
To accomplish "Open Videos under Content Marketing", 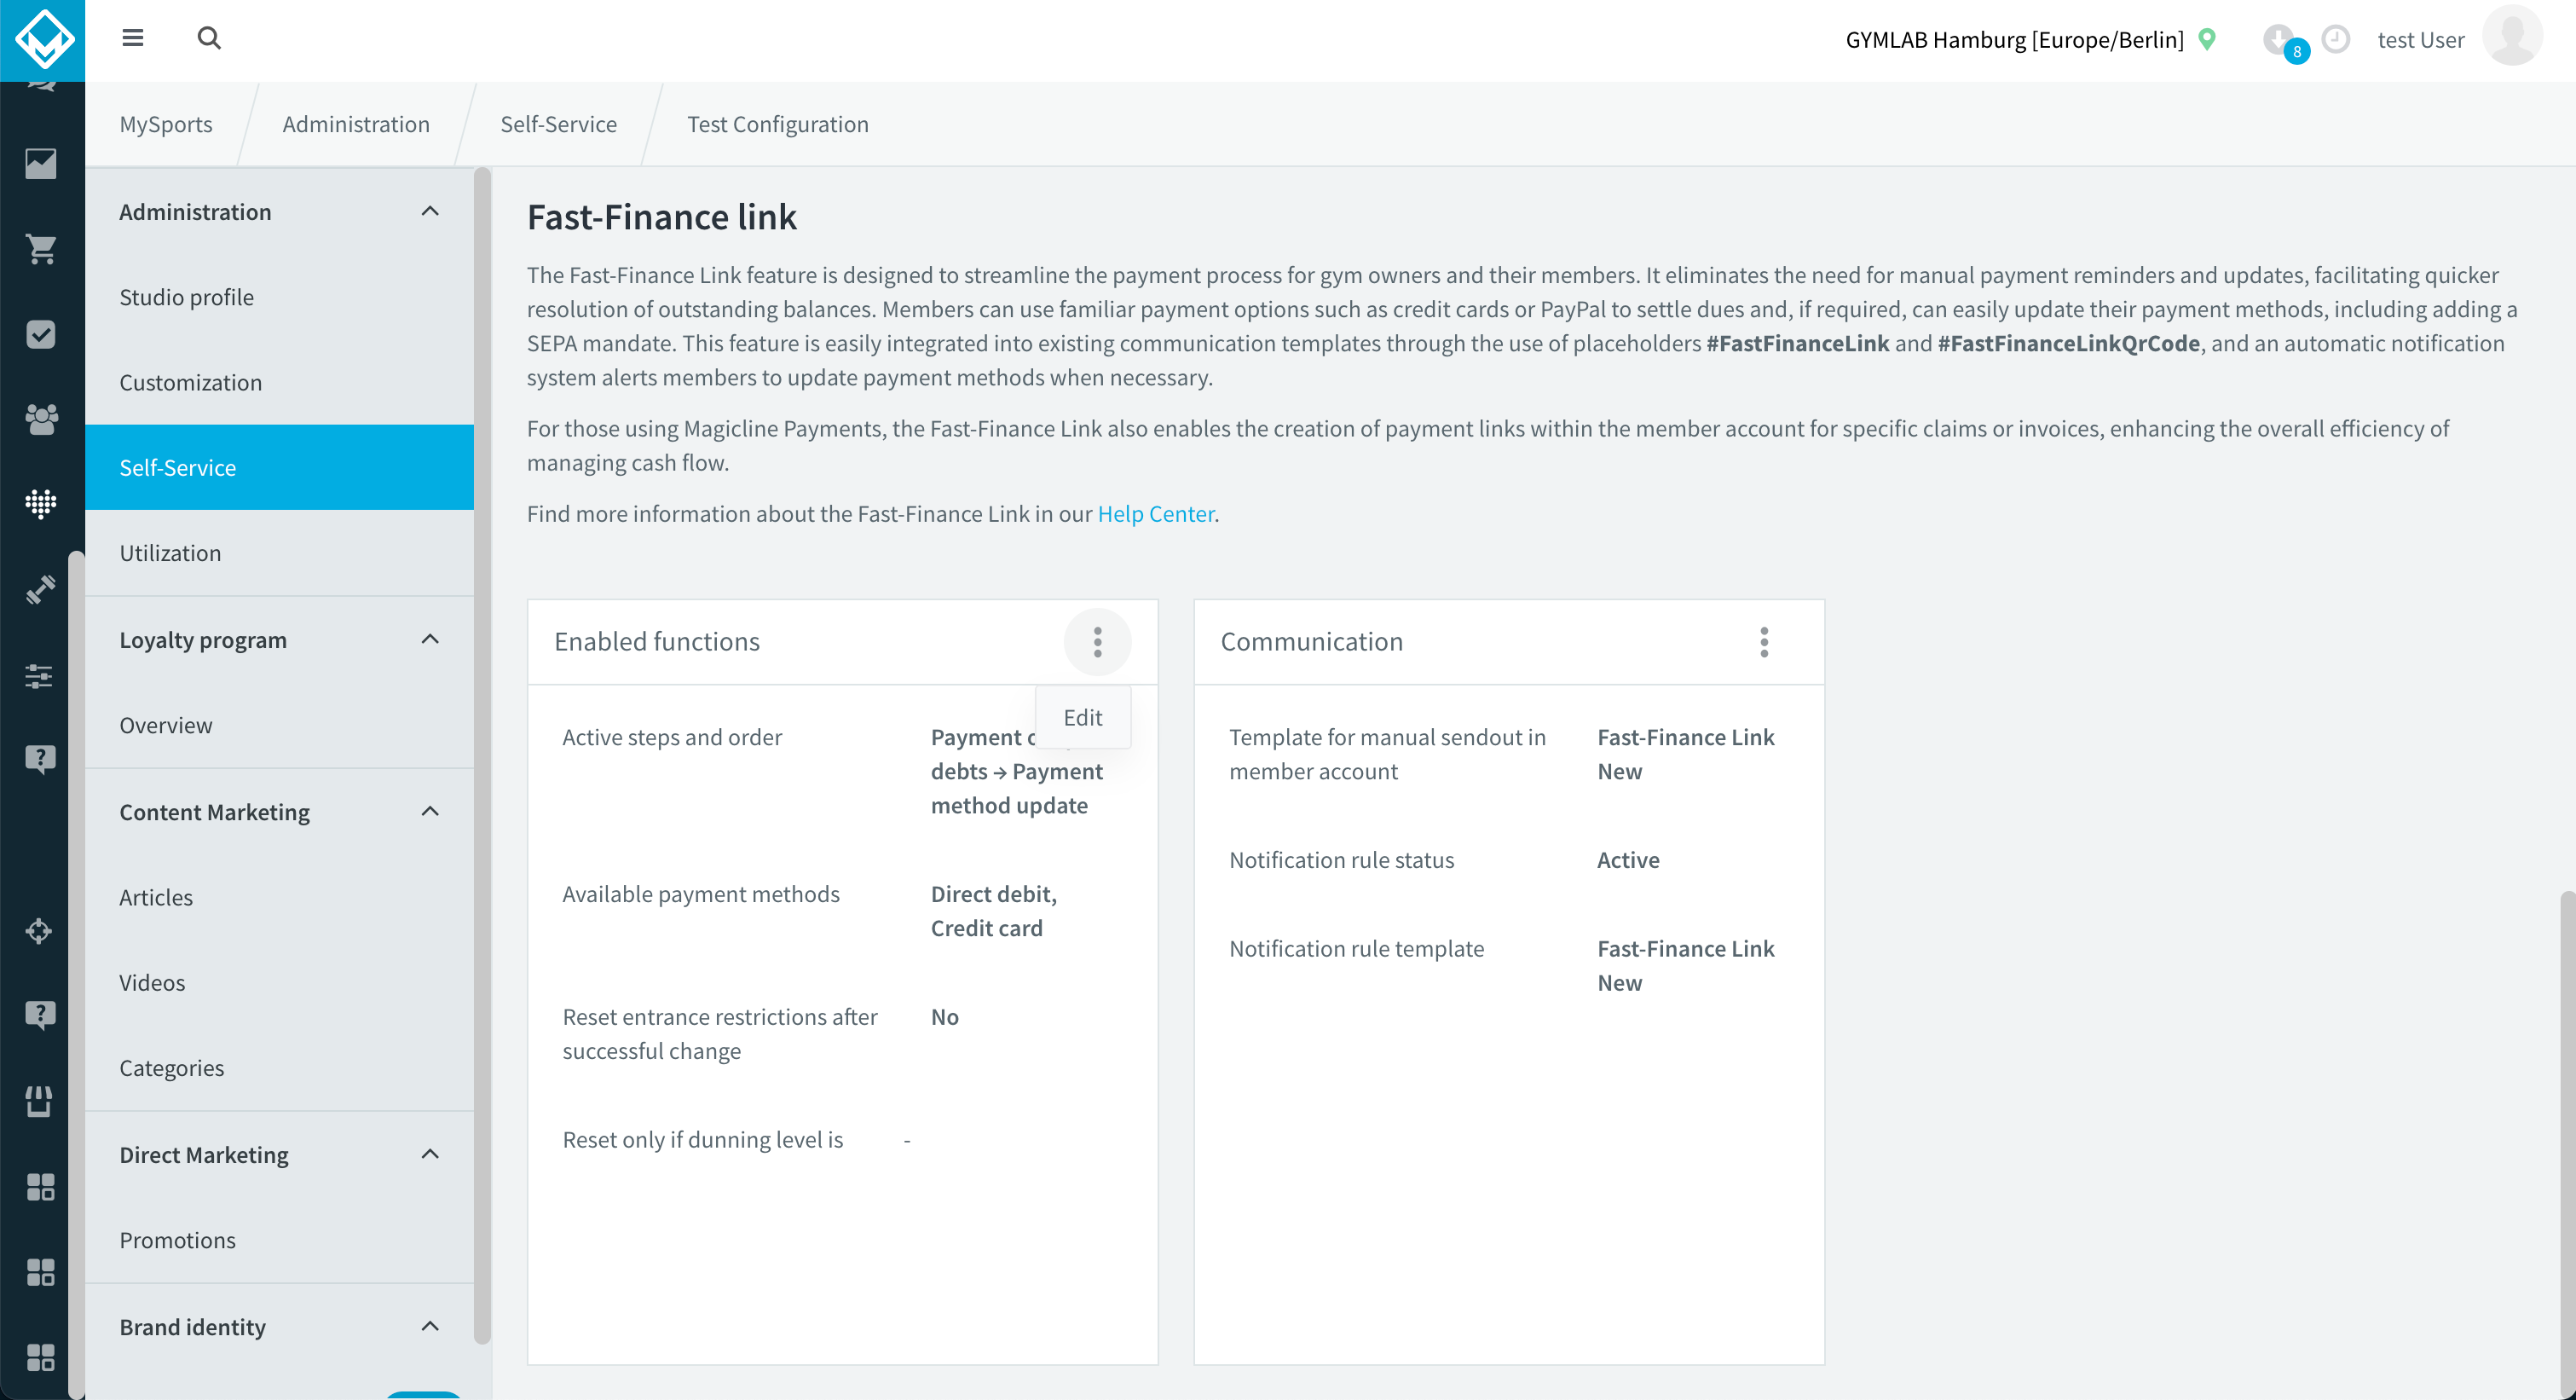I will point(279,982).
